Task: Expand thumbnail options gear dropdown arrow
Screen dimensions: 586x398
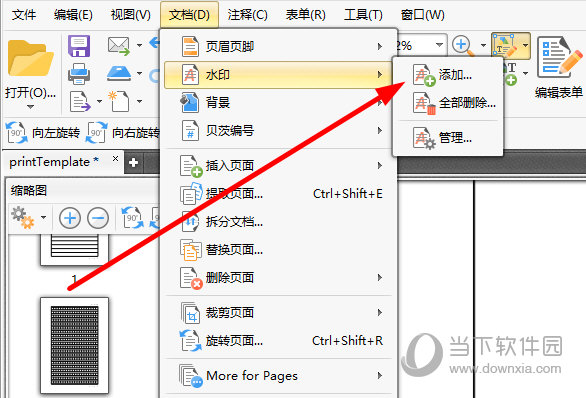Action: (x=43, y=217)
